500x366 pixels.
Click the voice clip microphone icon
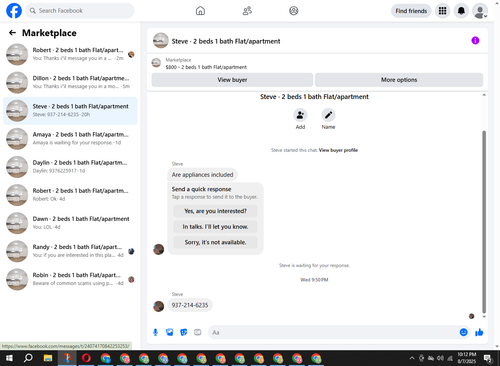[x=155, y=332]
